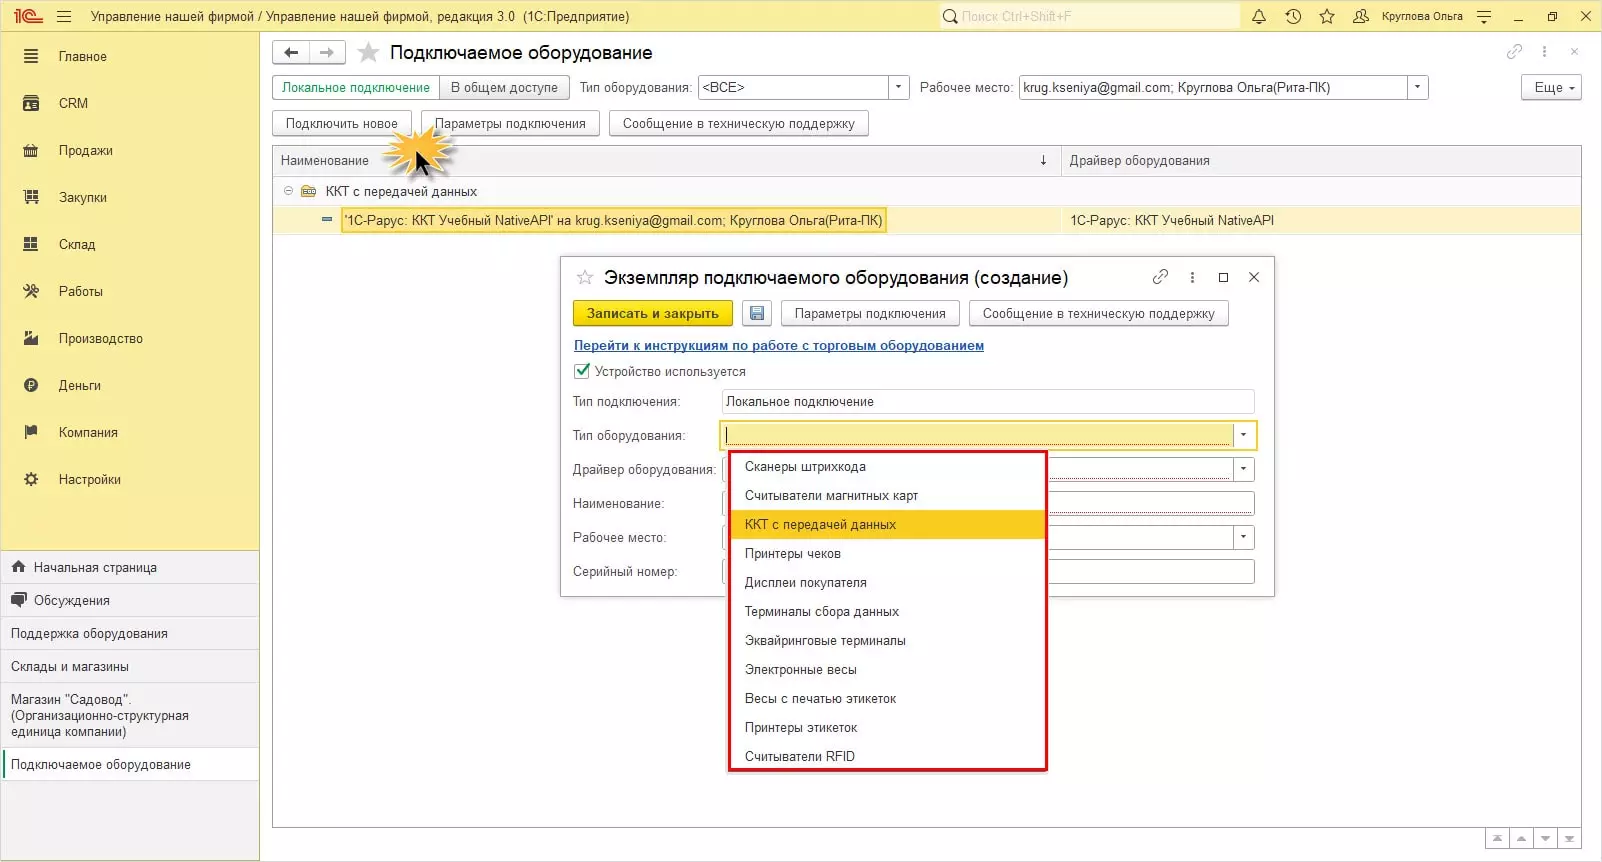
Task: Select Сканеры штрихкода from the list
Action: pyautogui.click(x=888, y=467)
